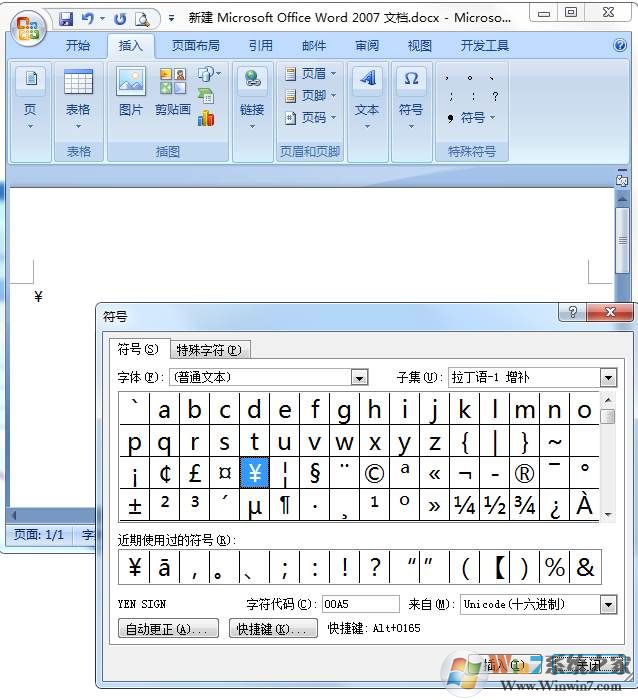
Task: Select the 插入 ribbon tab
Action: pyautogui.click(x=130, y=46)
